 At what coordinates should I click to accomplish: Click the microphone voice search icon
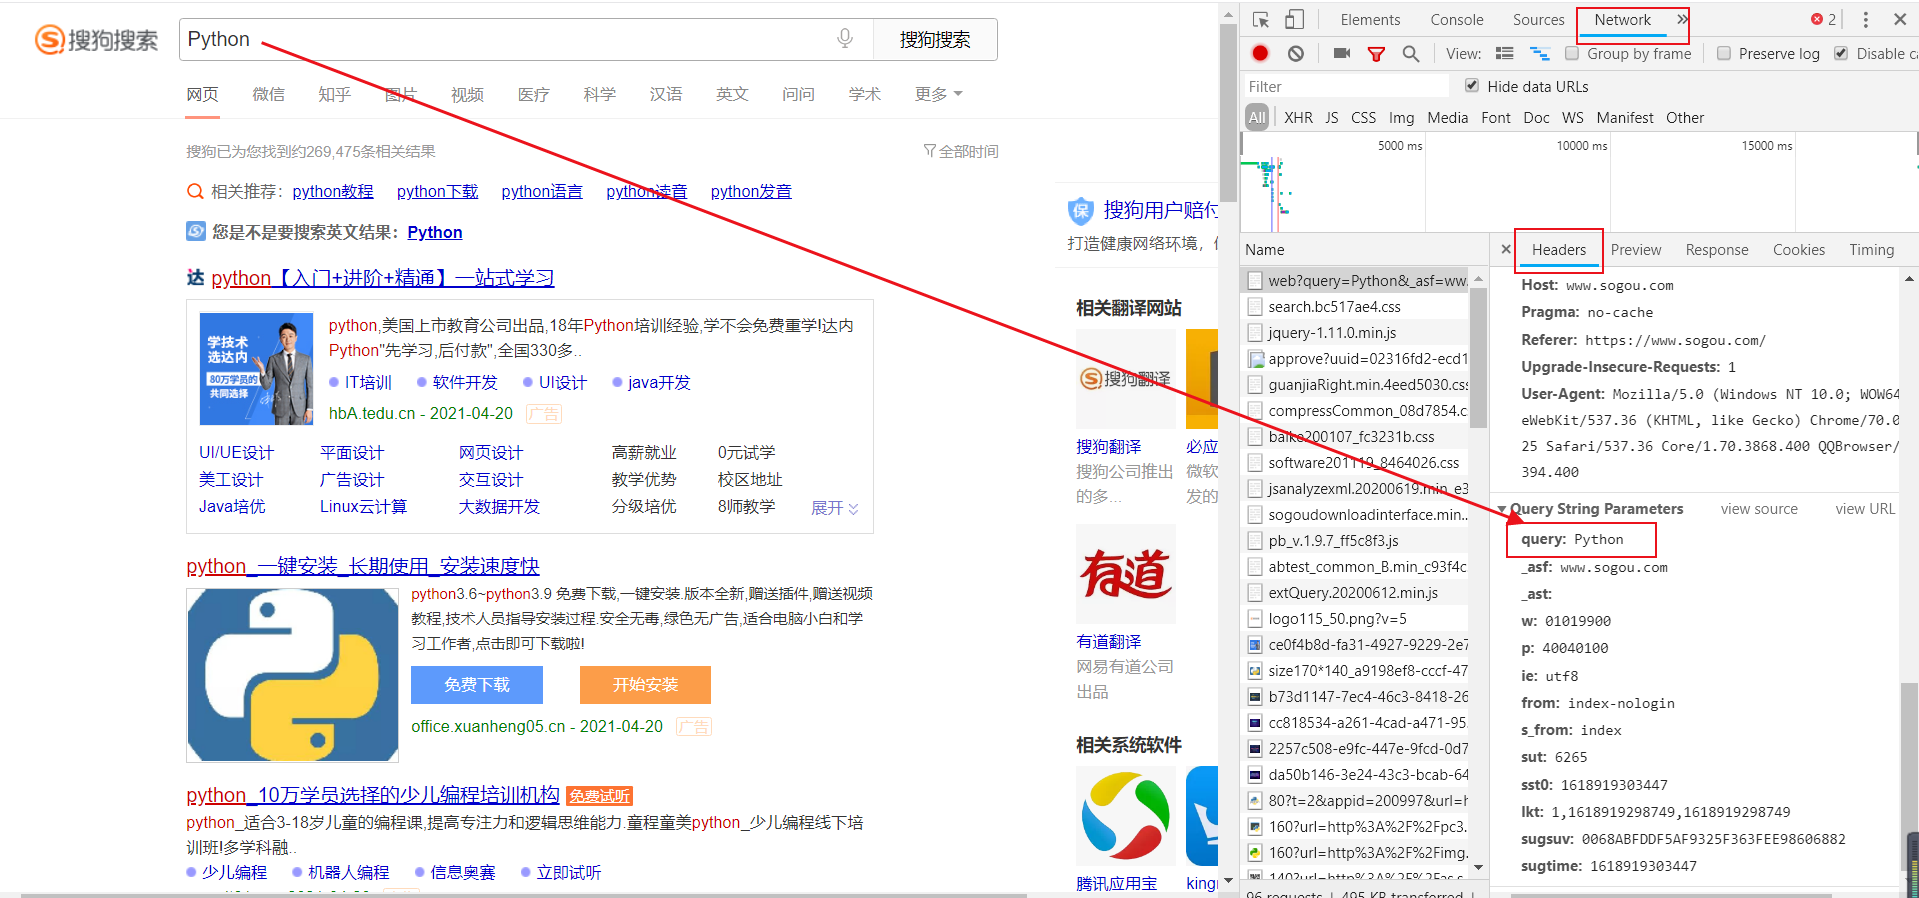coord(845,38)
